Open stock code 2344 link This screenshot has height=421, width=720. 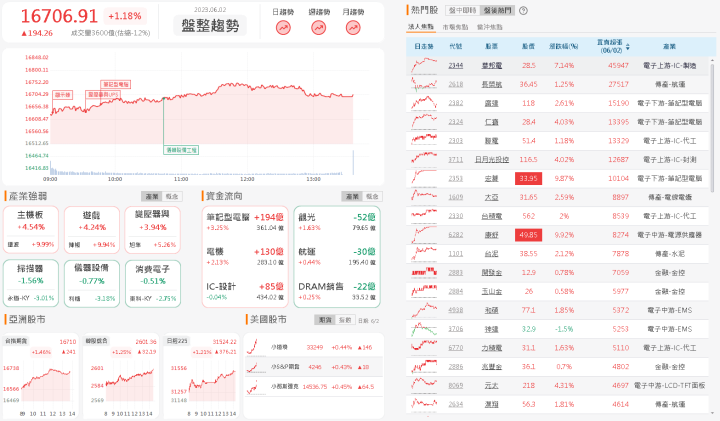456,66
